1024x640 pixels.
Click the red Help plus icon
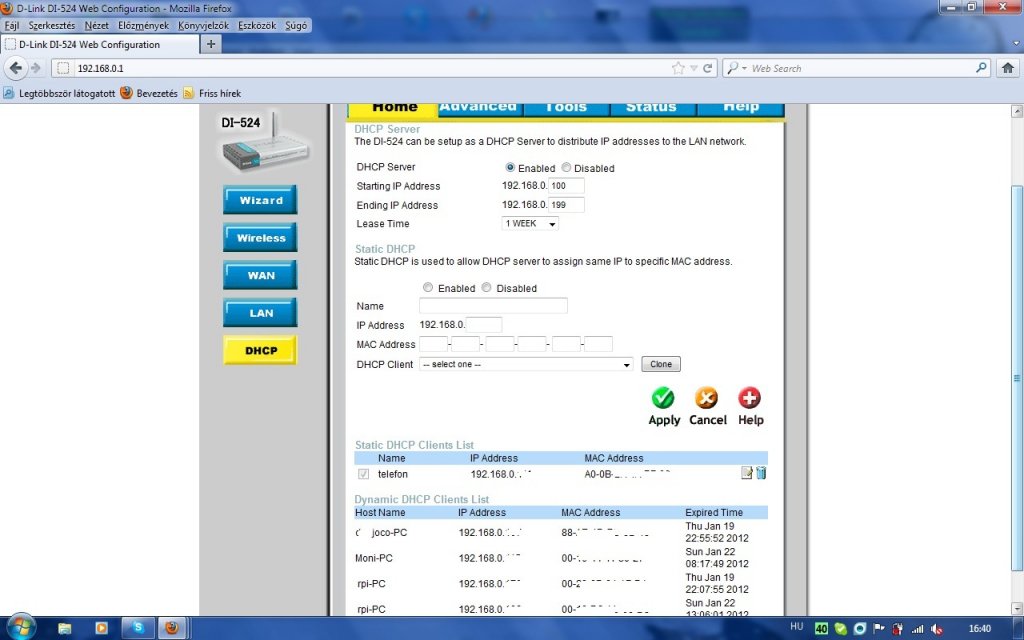[749, 398]
